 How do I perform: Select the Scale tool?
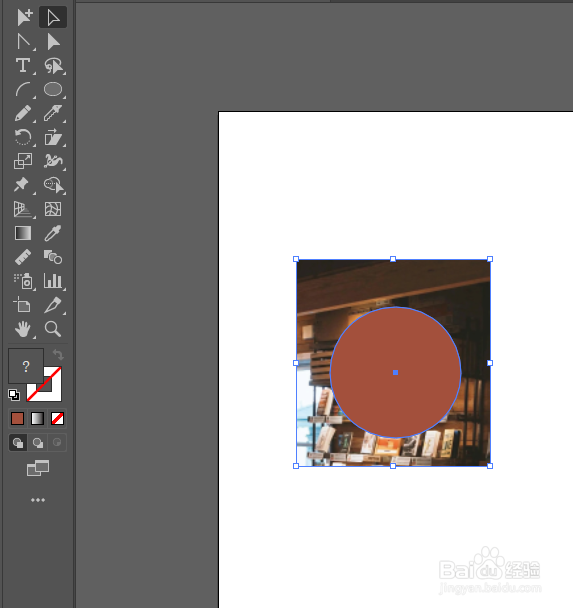pyautogui.click(x=23, y=161)
